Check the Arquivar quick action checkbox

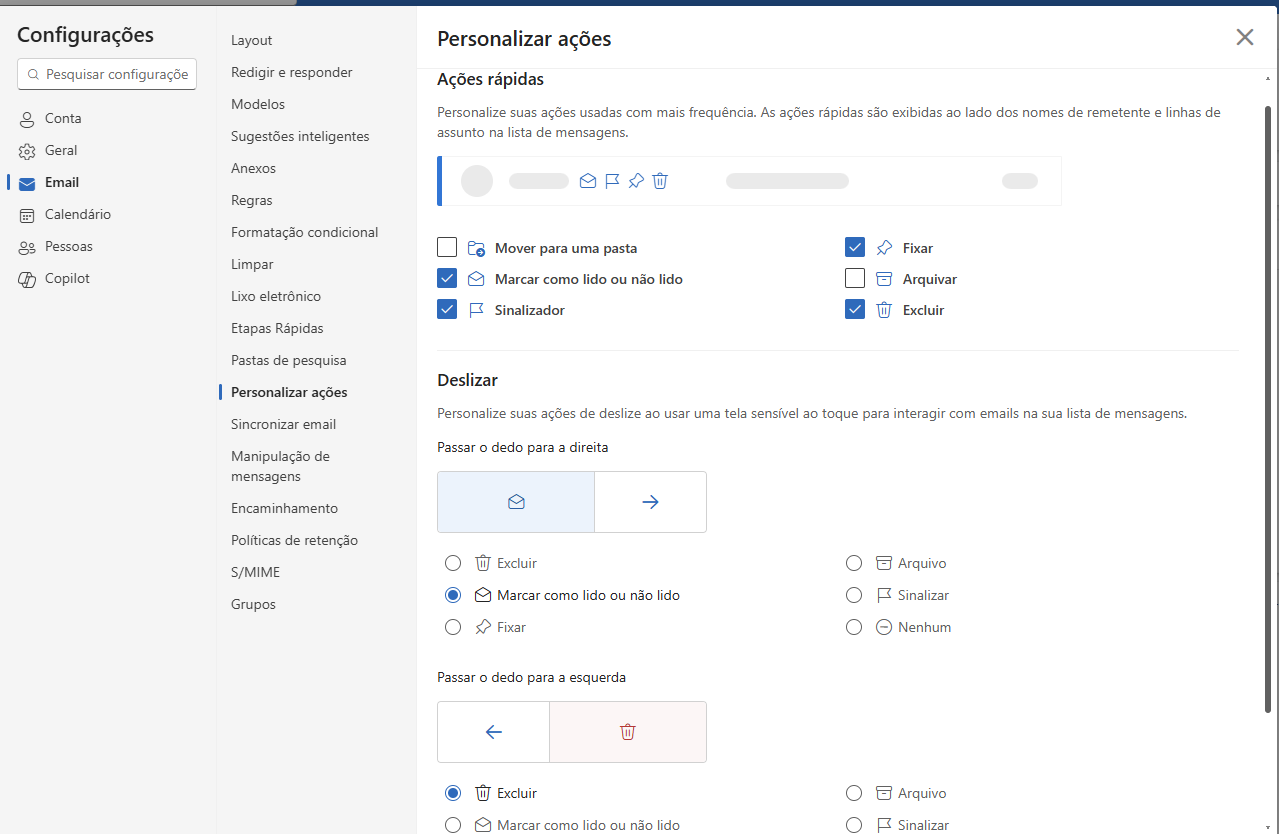[855, 278]
